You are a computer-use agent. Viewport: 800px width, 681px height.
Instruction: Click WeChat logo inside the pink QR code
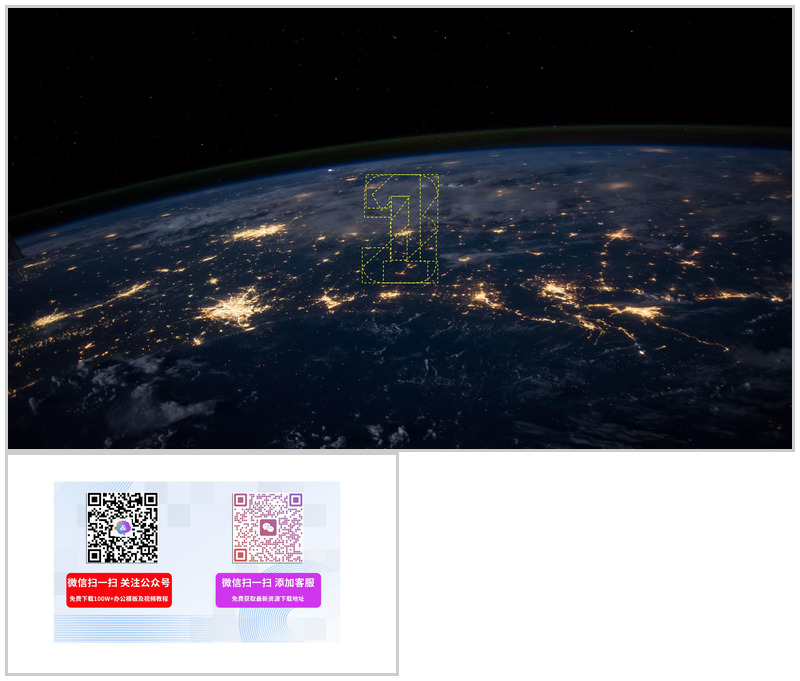click(x=268, y=527)
